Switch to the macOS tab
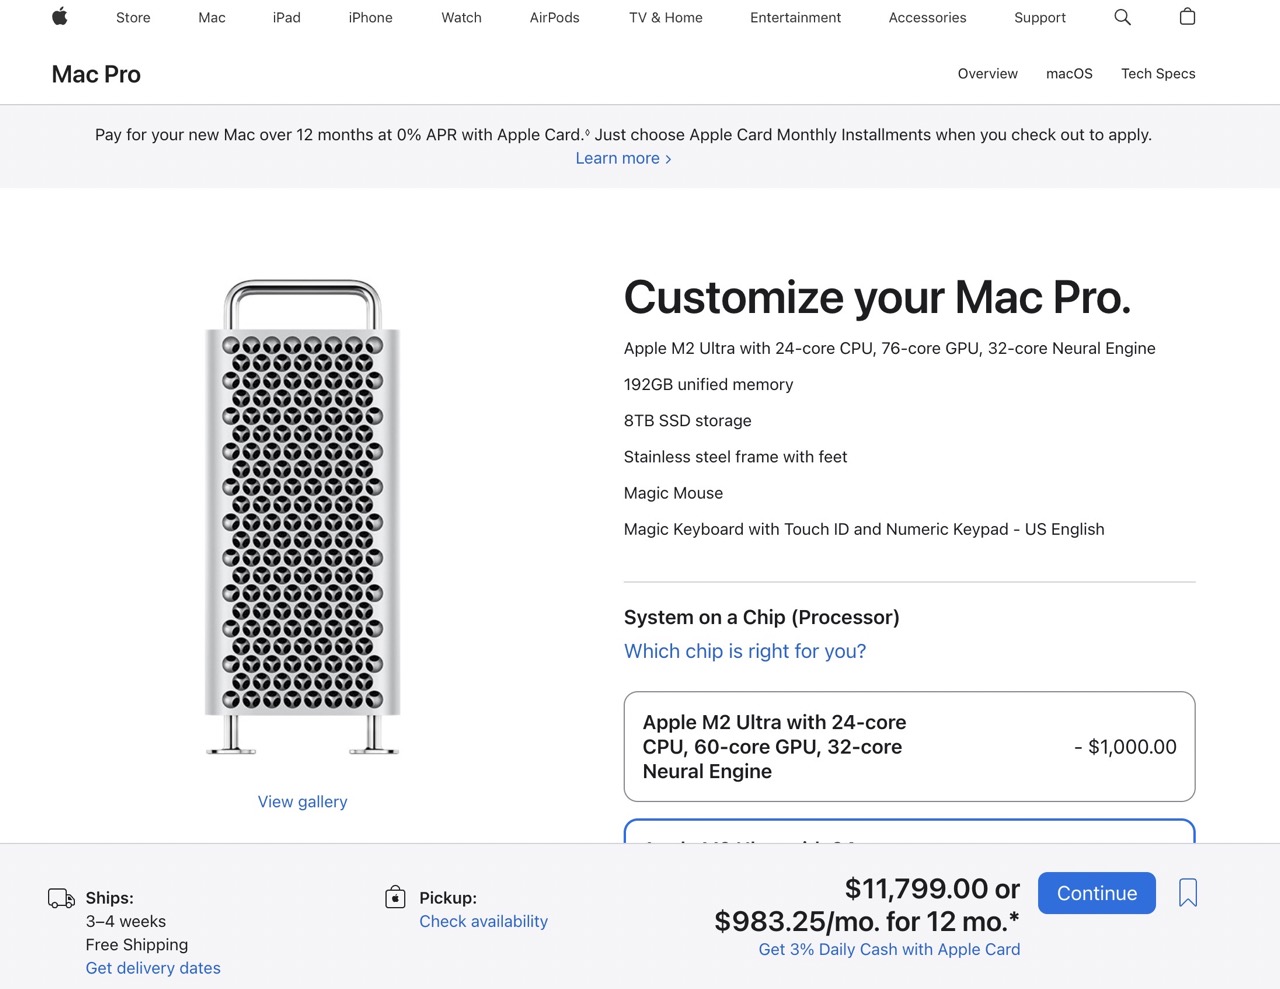Screen dimensions: 1280x989 tap(1069, 74)
